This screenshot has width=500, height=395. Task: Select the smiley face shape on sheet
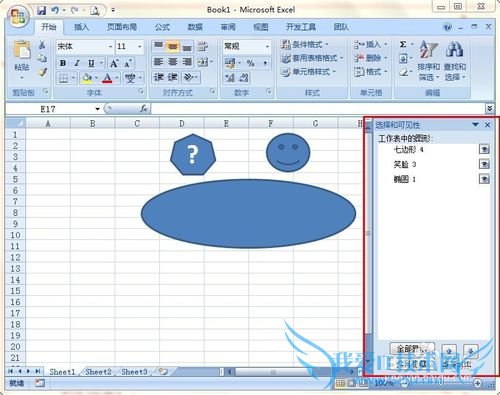coord(288,153)
